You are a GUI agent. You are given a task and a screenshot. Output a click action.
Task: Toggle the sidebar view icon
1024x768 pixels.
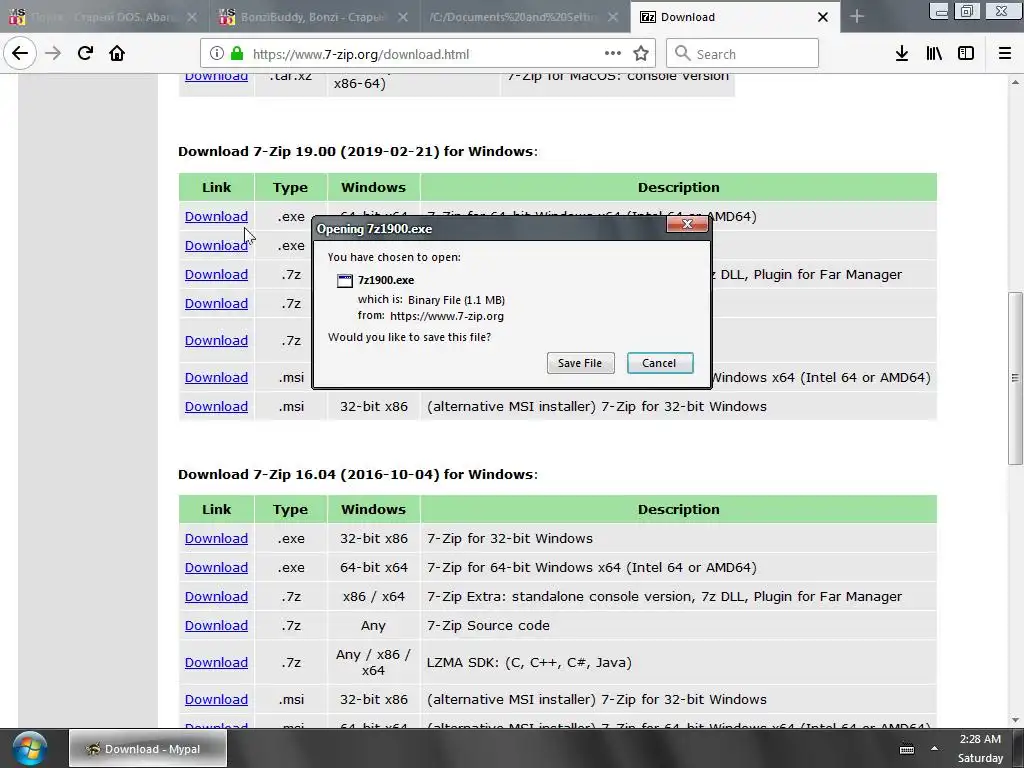pyautogui.click(x=966, y=54)
